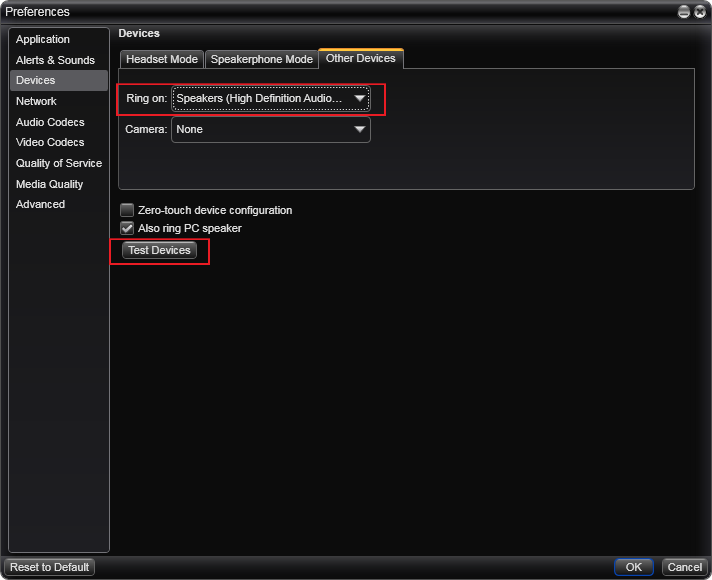Open the Ring on device dropdown
This screenshot has width=712, height=580.
pyautogui.click(x=271, y=99)
